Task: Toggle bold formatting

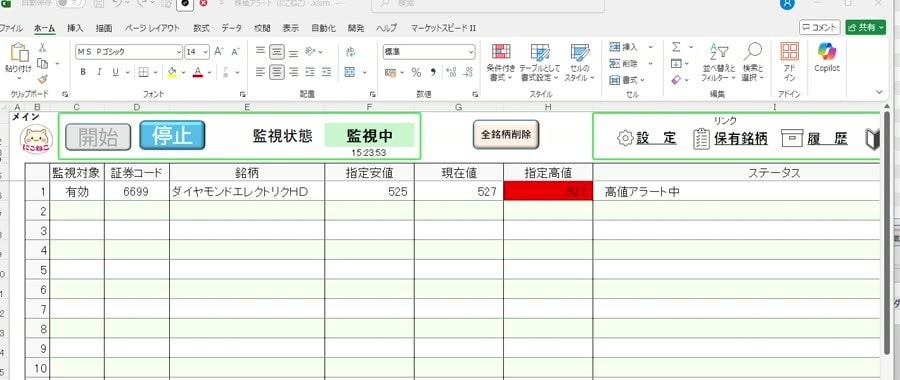Action: click(x=83, y=72)
